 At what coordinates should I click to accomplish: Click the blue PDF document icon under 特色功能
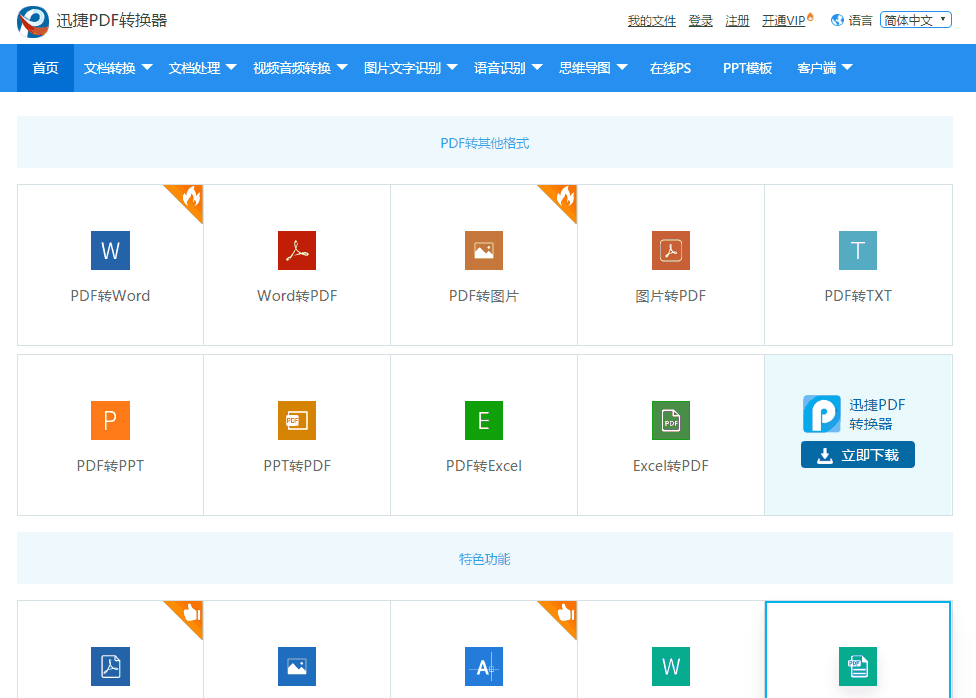pos(110,666)
